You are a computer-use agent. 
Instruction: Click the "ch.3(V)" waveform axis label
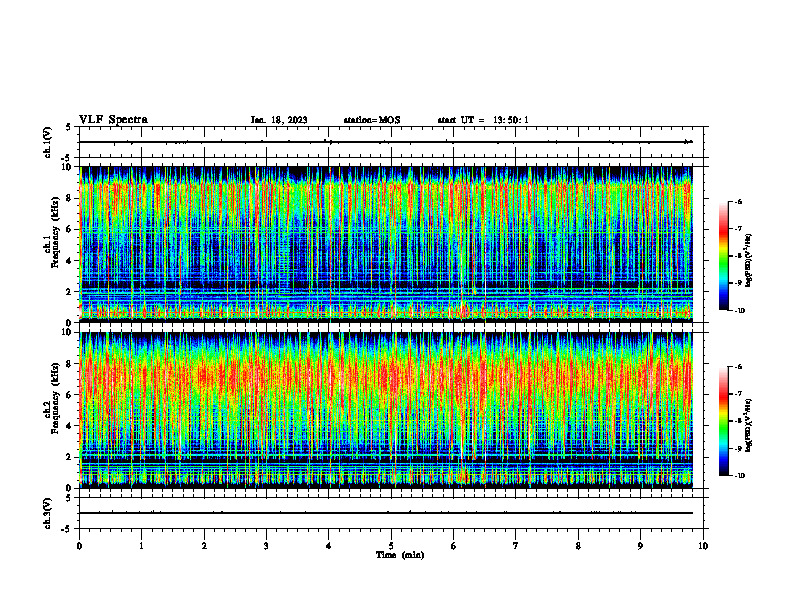point(48,513)
